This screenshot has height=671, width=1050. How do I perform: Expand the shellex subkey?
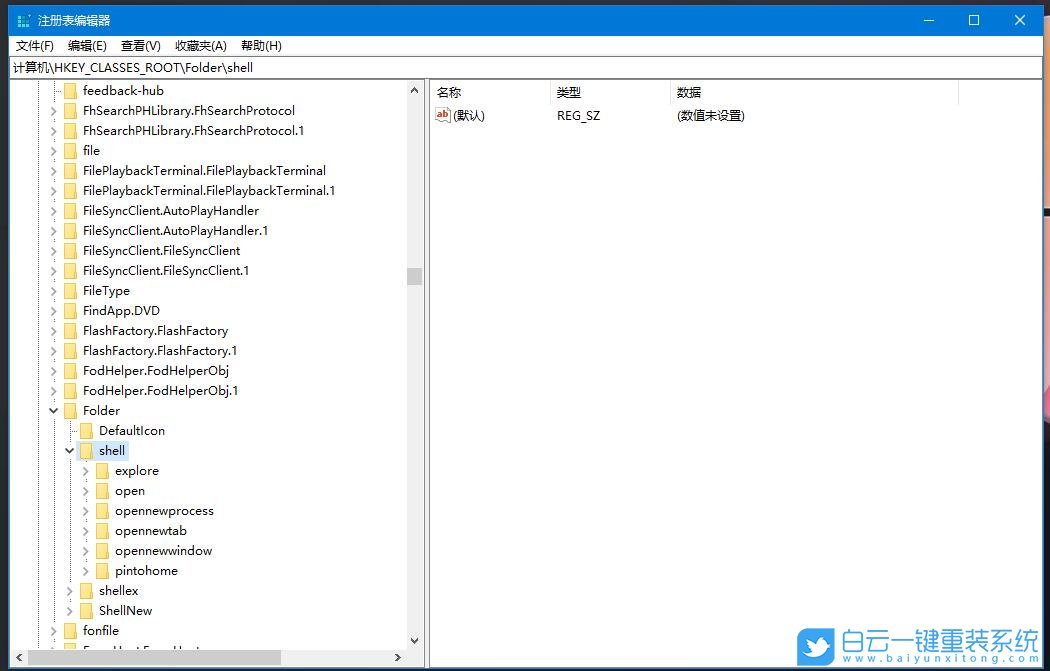pyautogui.click(x=69, y=590)
